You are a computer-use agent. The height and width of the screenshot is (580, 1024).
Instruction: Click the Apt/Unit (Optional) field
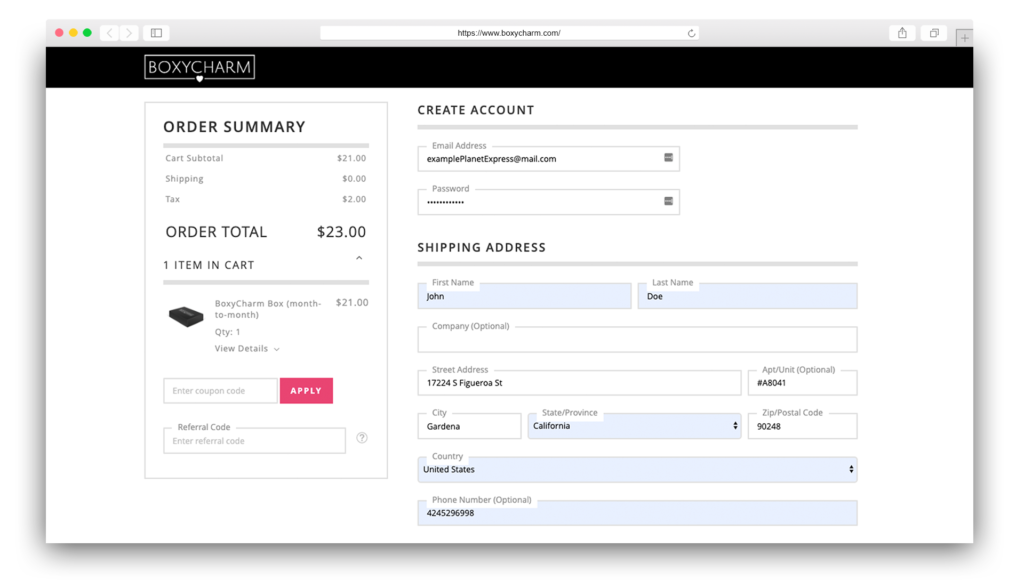click(803, 383)
